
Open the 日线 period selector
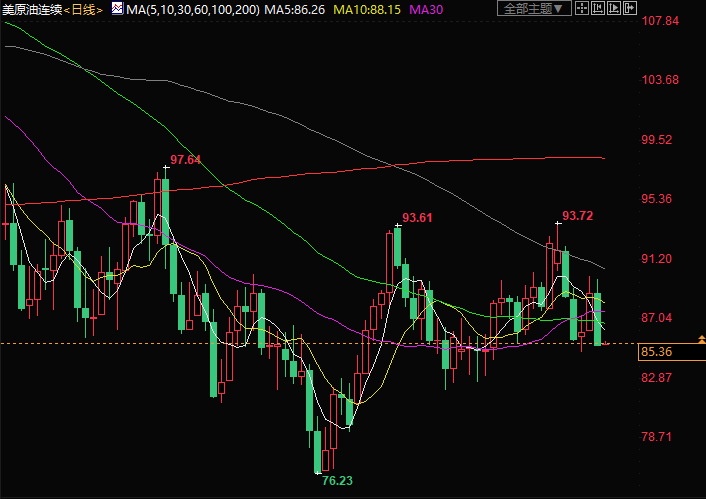84,8
